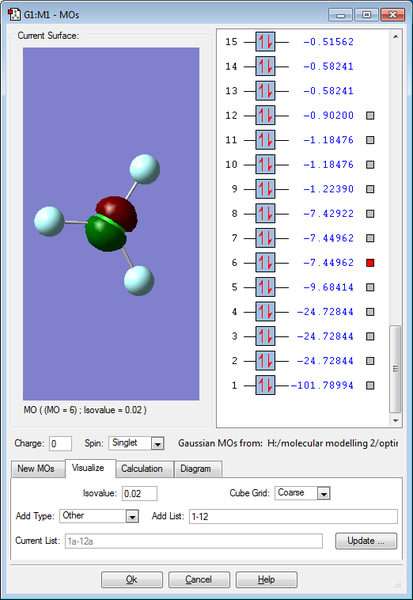This screenshot has width=413, height=600.
Task: Click the orbital list scroll up arrow
Action: [x=395, y=37]
